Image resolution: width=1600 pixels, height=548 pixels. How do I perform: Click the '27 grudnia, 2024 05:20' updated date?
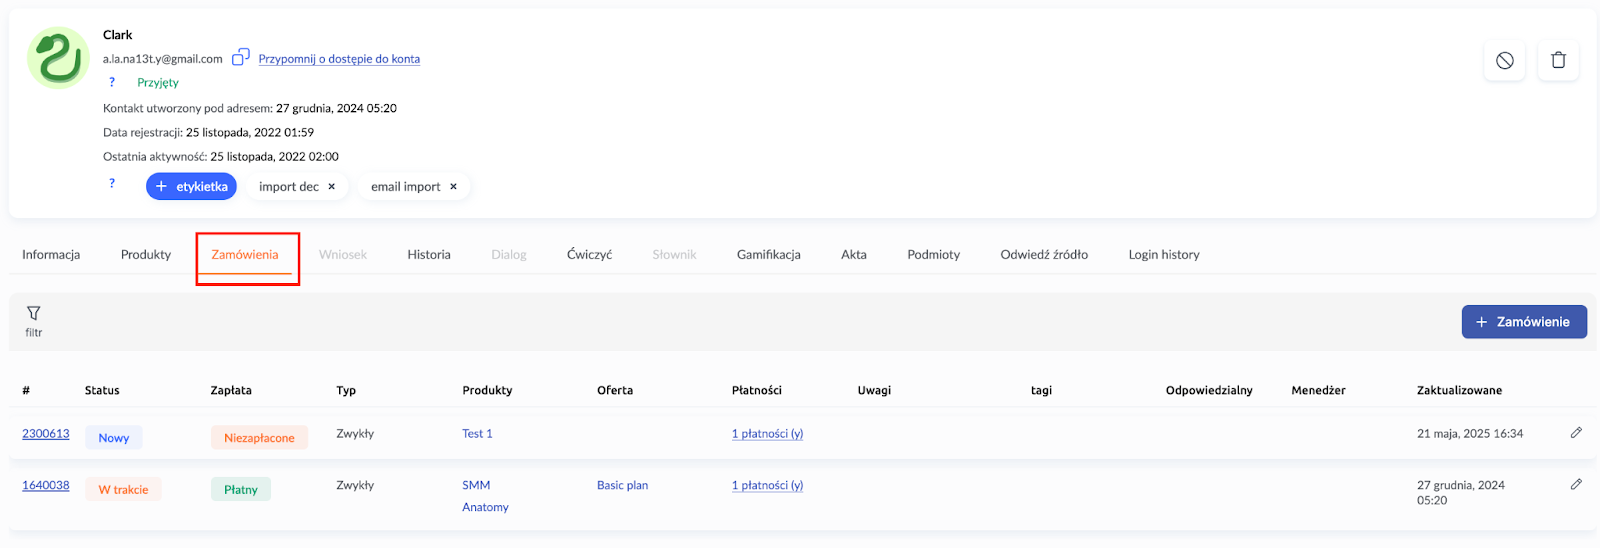pyautogui.click(x=1461, y=493)
